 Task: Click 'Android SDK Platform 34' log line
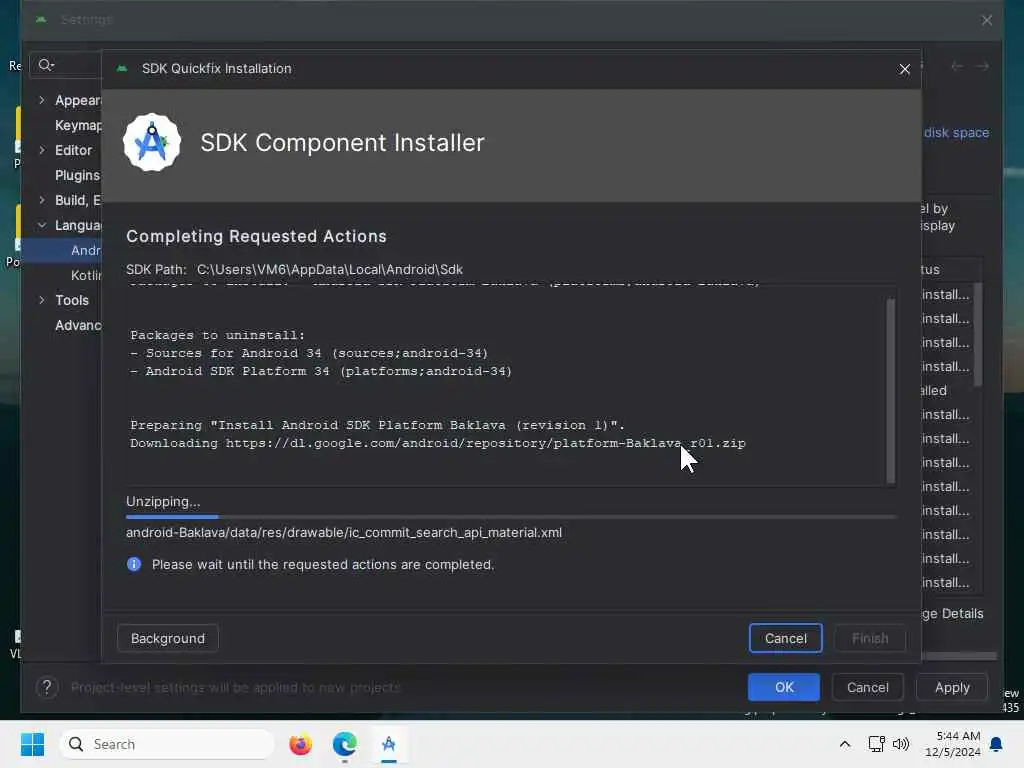pos(321,371)
